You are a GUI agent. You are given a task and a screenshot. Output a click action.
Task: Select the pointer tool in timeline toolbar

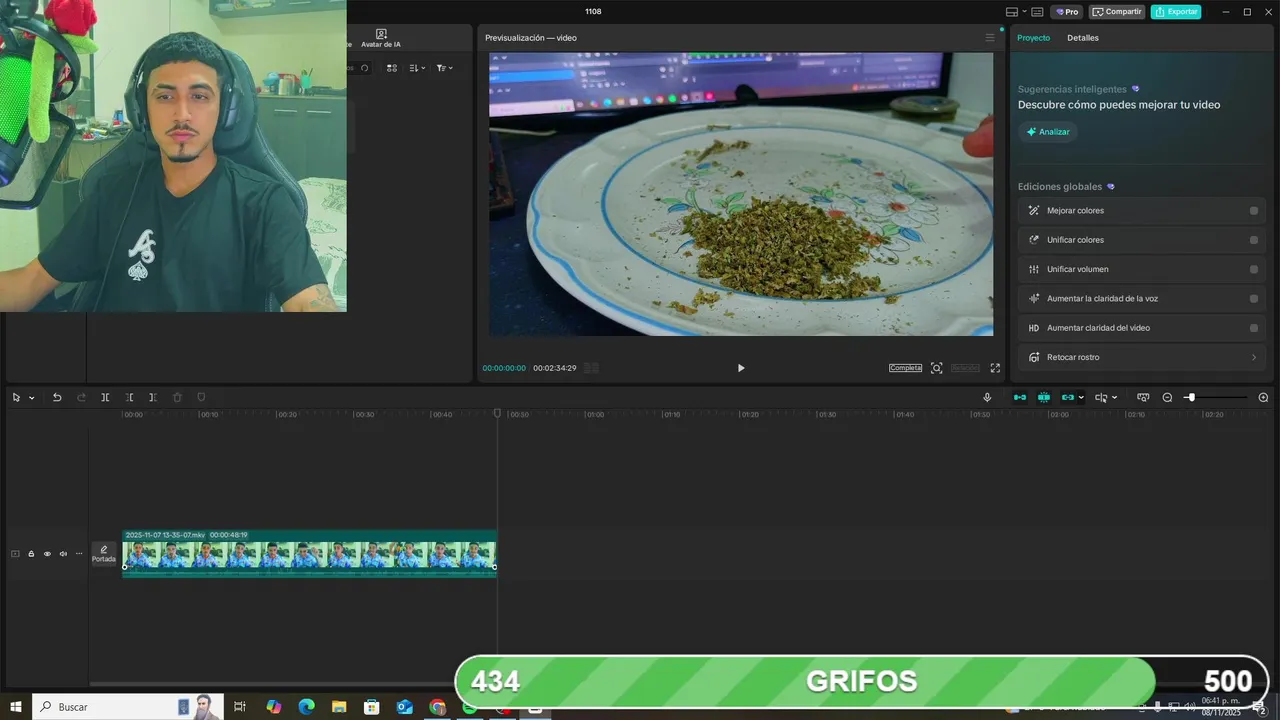click(x=16, y=397)
